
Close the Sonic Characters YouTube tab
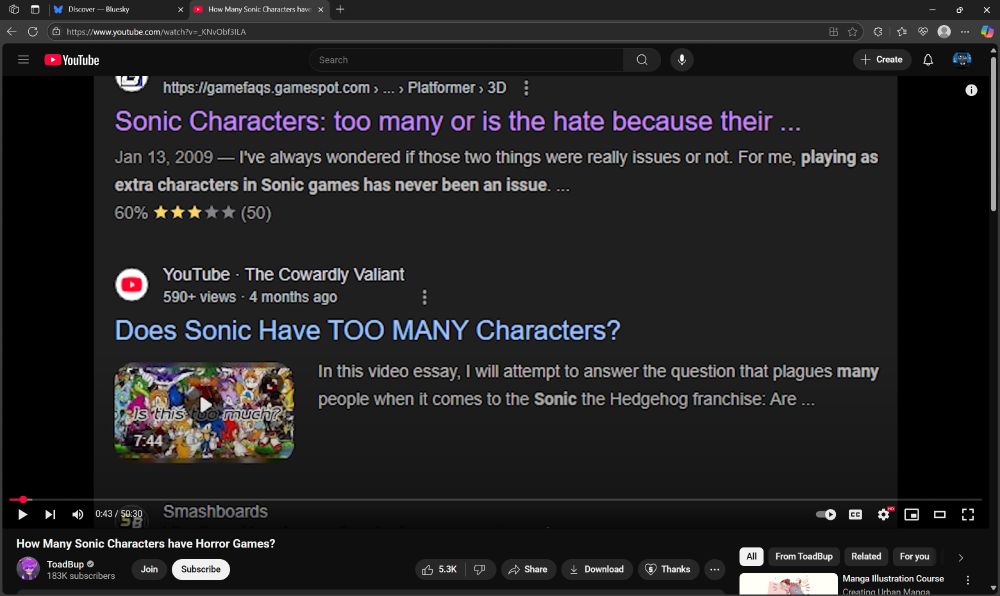click(x=321, y=10)
